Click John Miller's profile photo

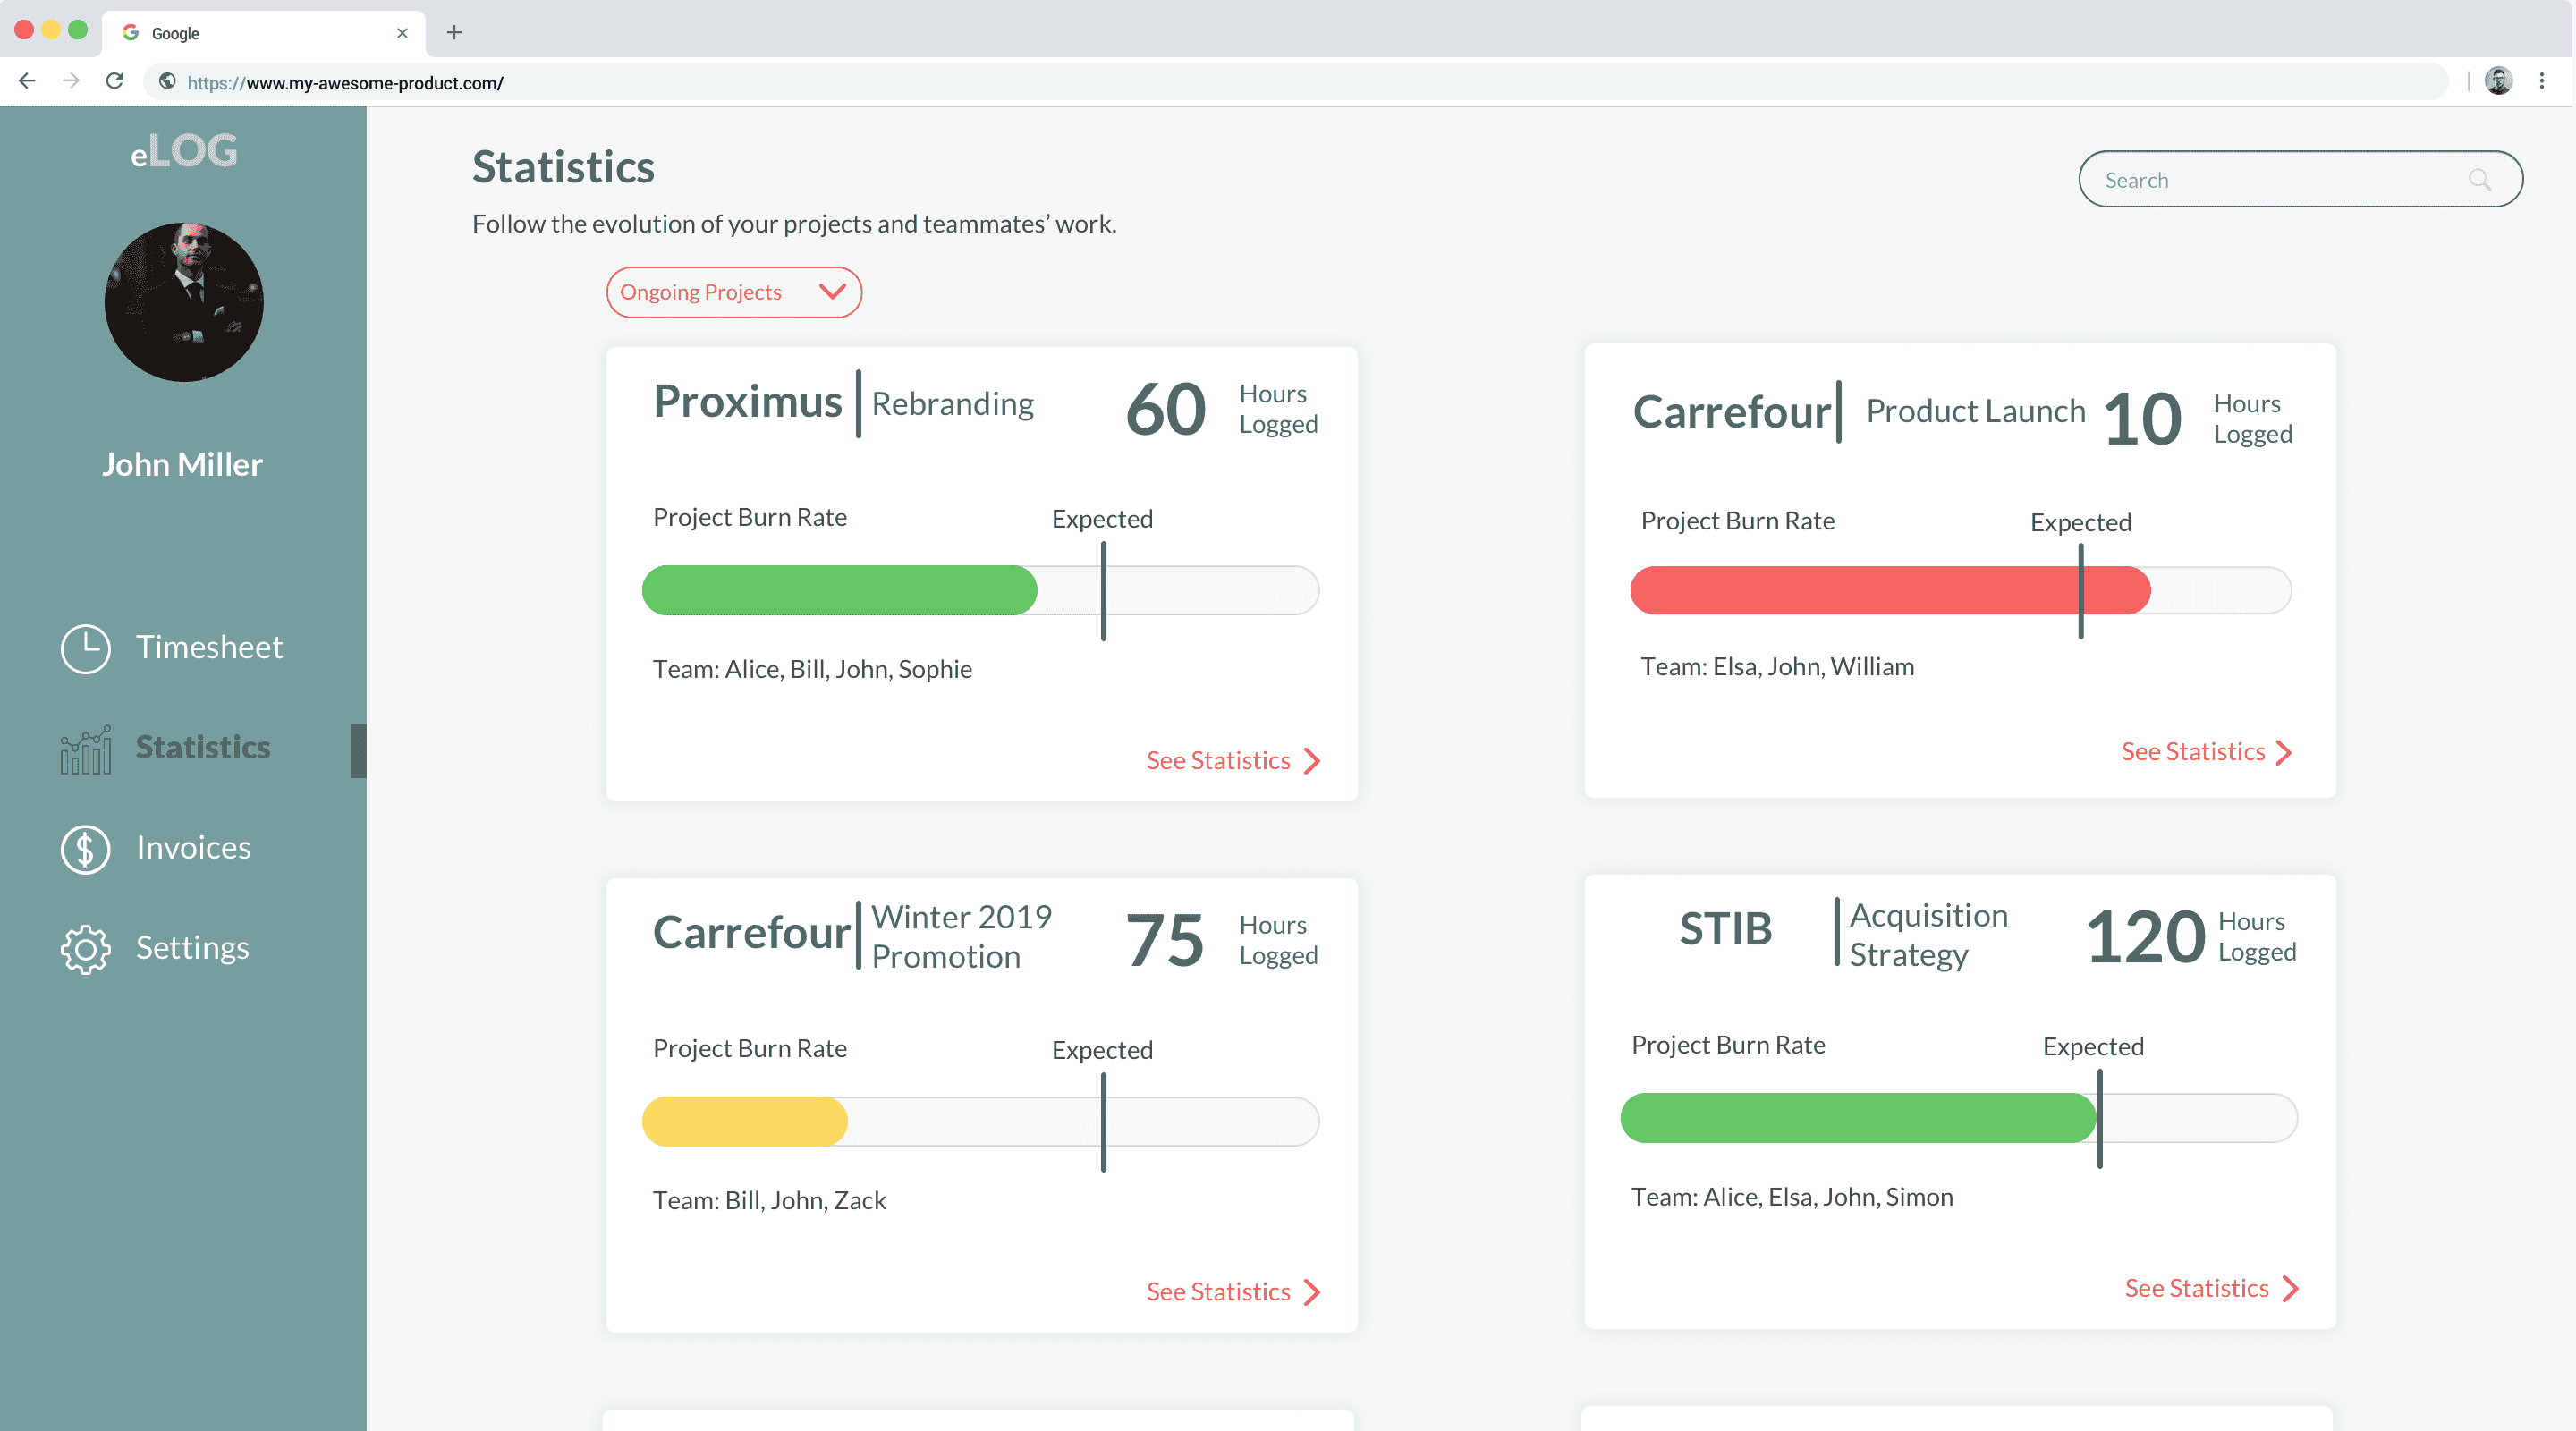point(184,302)
